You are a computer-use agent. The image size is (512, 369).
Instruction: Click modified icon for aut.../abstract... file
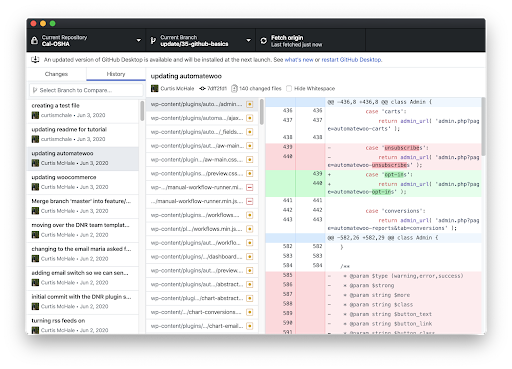click(x=249, y=284)
